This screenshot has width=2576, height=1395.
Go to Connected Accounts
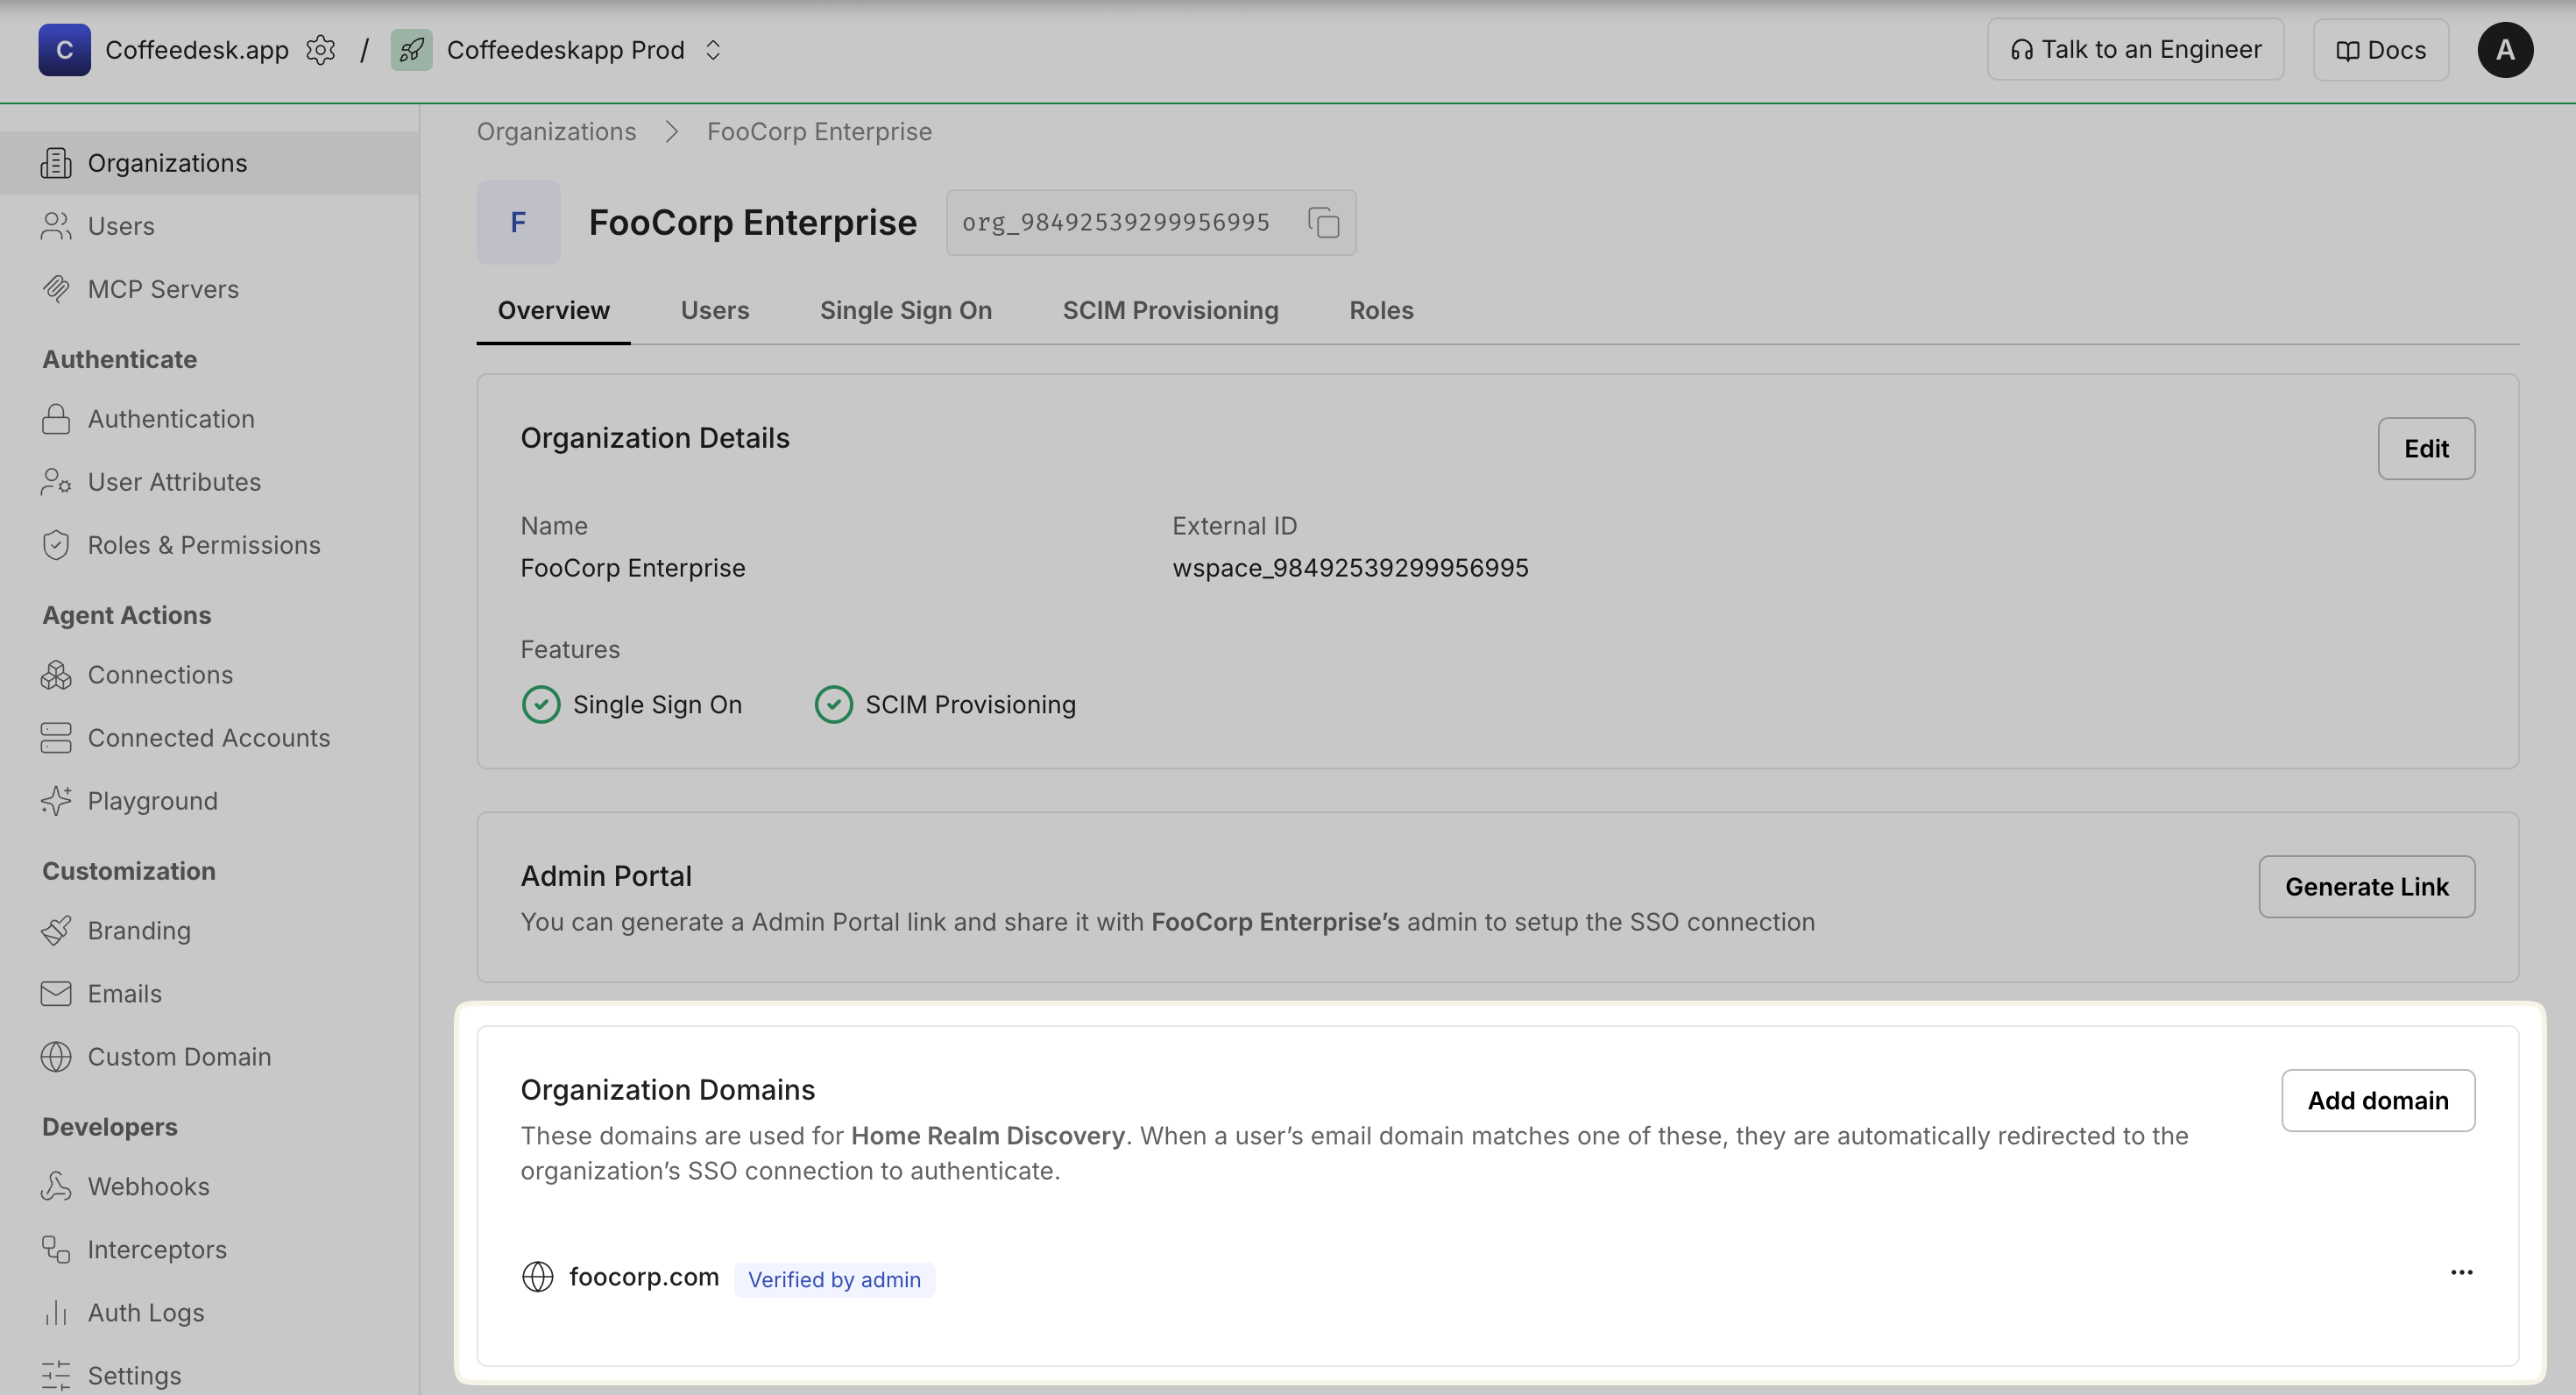click(x=208, y=738)
